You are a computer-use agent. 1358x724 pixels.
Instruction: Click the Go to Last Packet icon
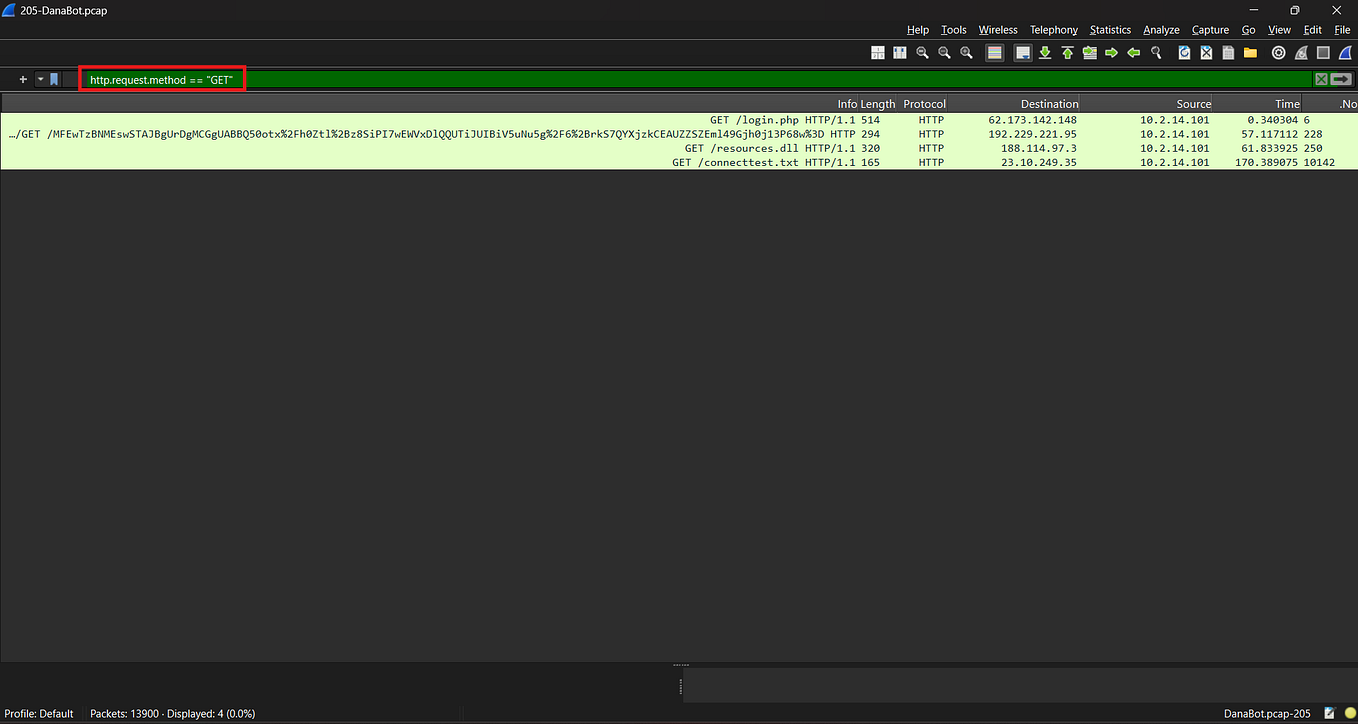pos(1044,52)
